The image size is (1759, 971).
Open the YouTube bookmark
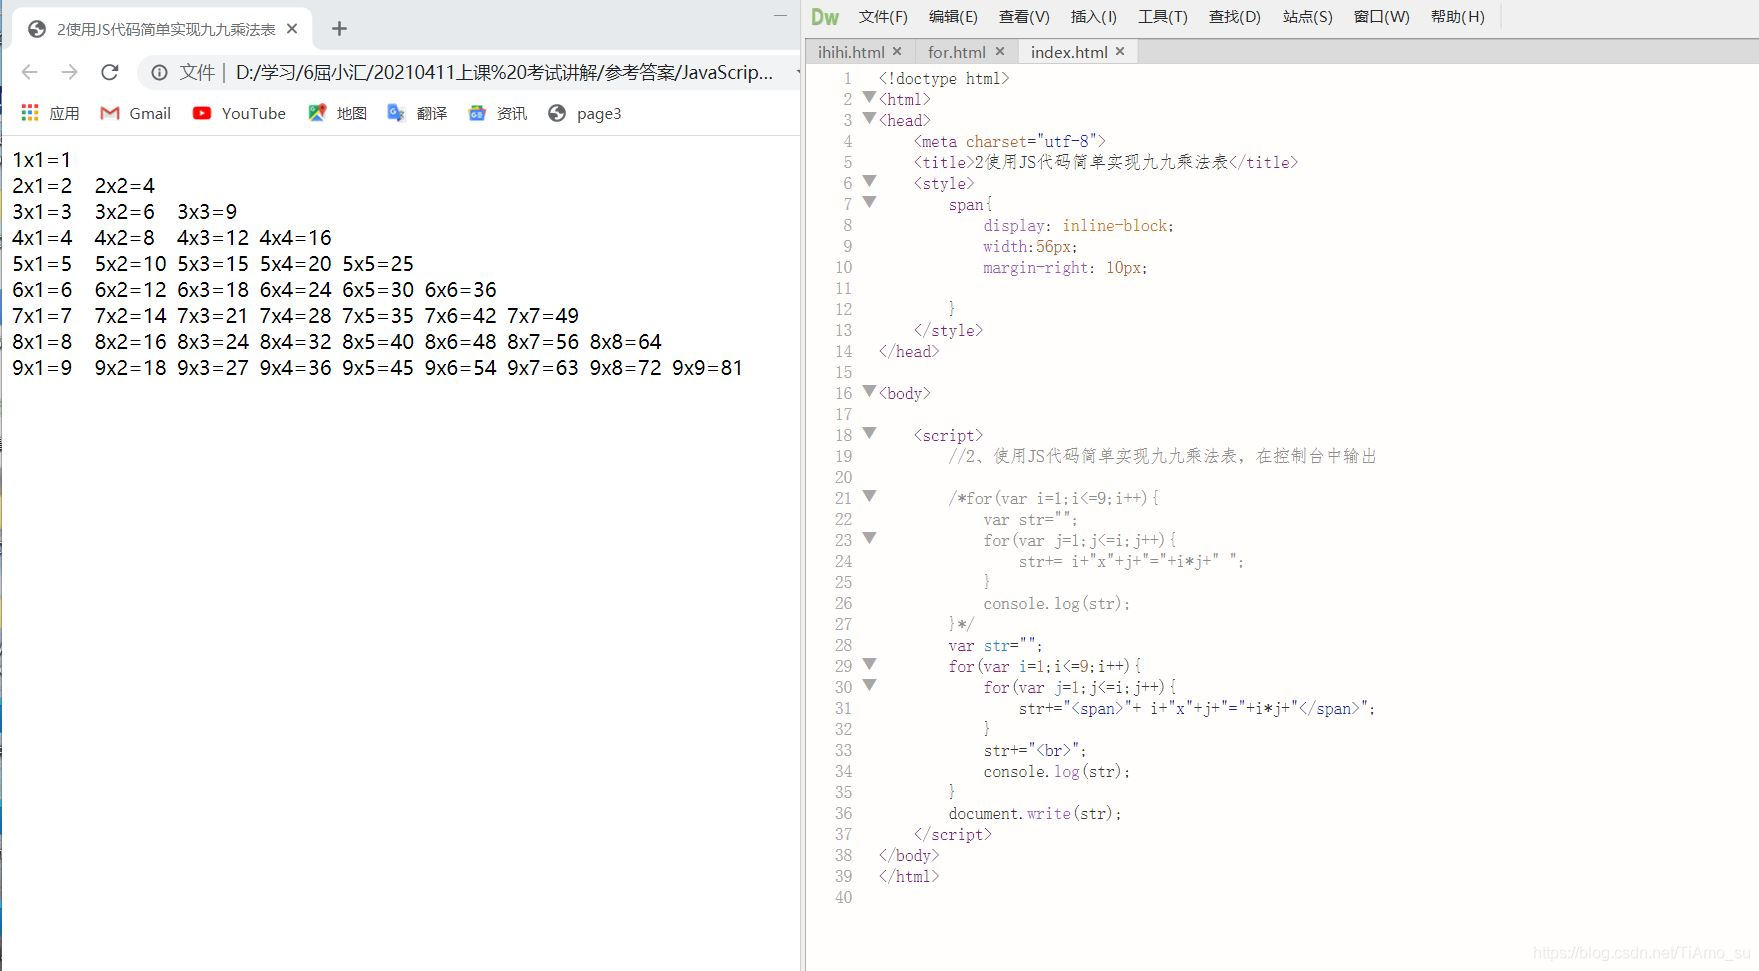point(238,113)
